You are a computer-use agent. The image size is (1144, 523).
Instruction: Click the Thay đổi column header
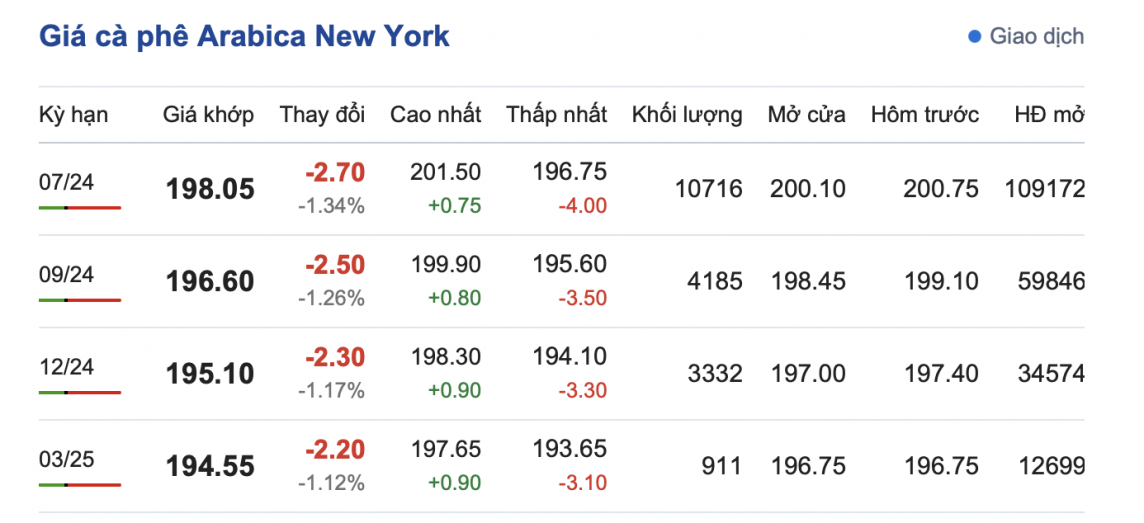(x=322, y=115)
